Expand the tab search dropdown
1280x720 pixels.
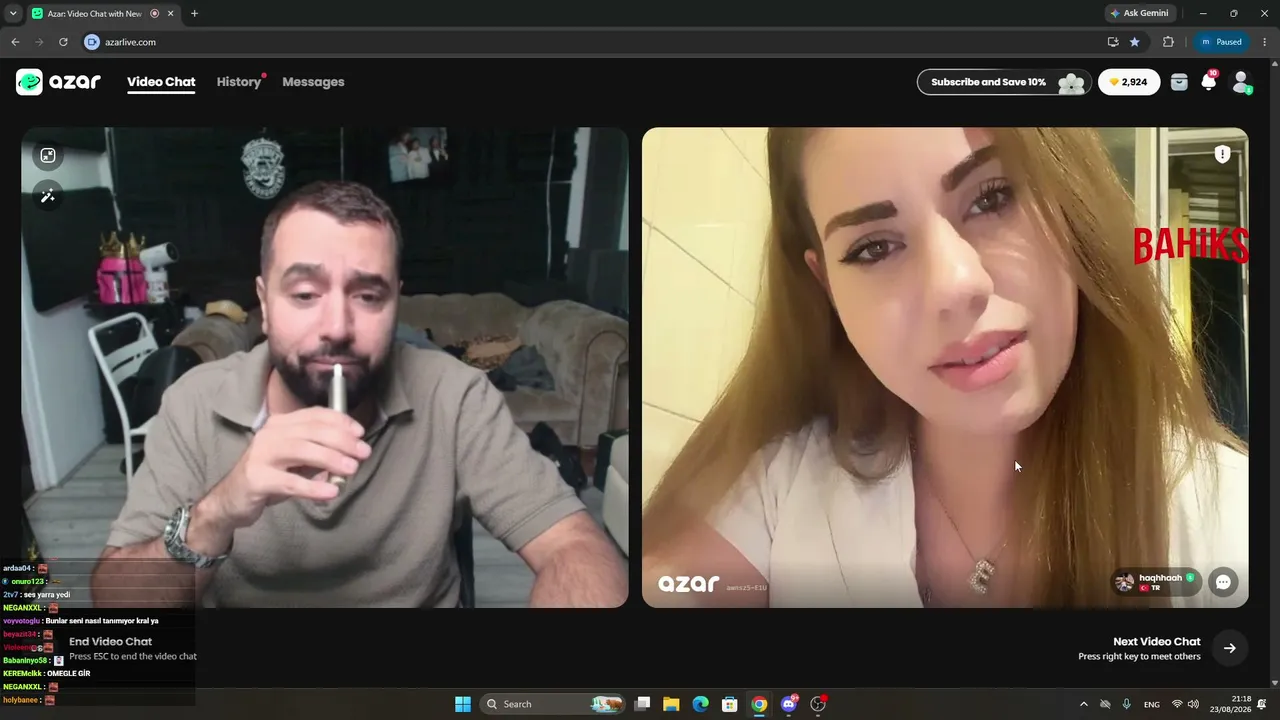click(12, 14)
